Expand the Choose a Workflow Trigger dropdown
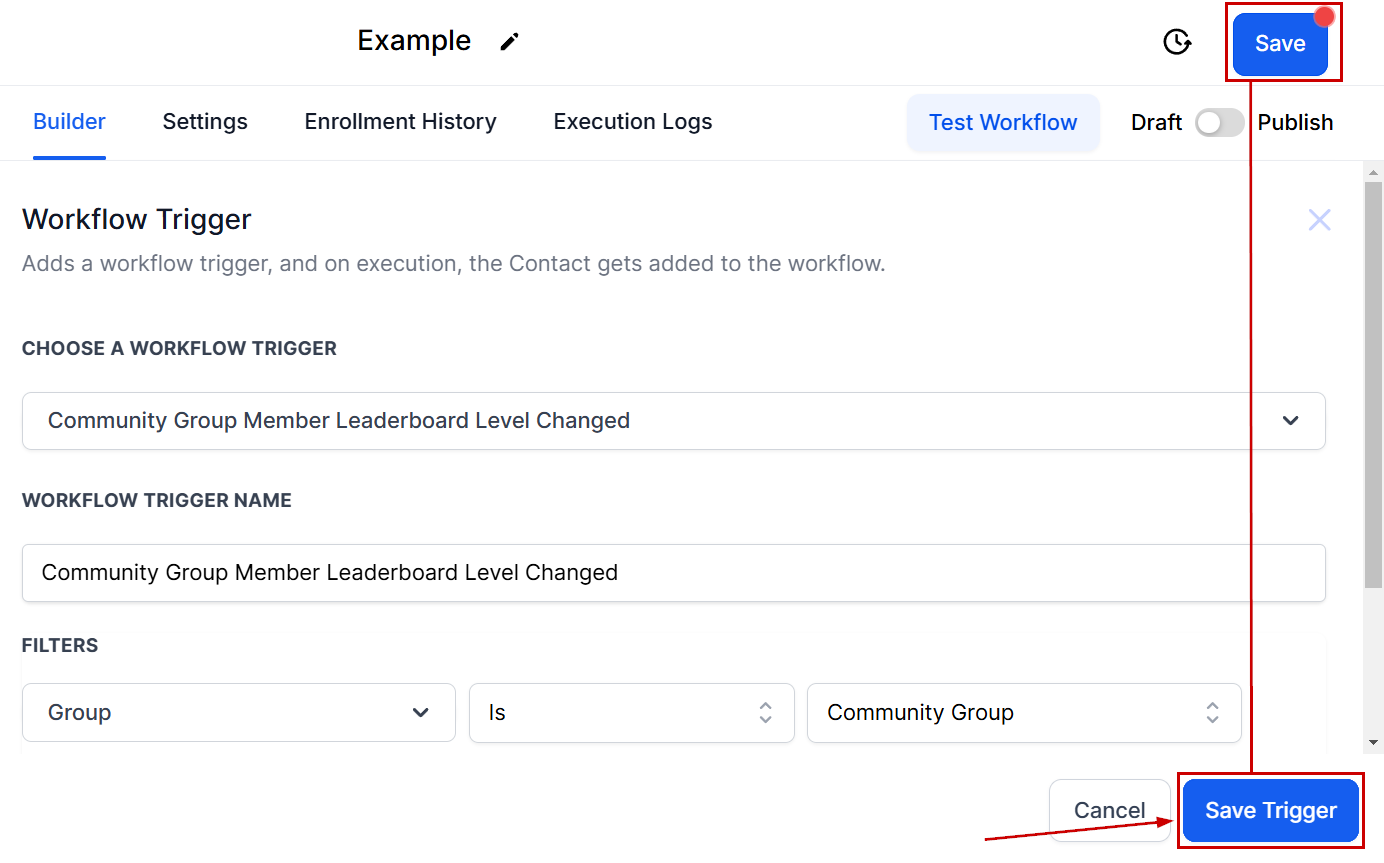 click(x=673, y=421)
